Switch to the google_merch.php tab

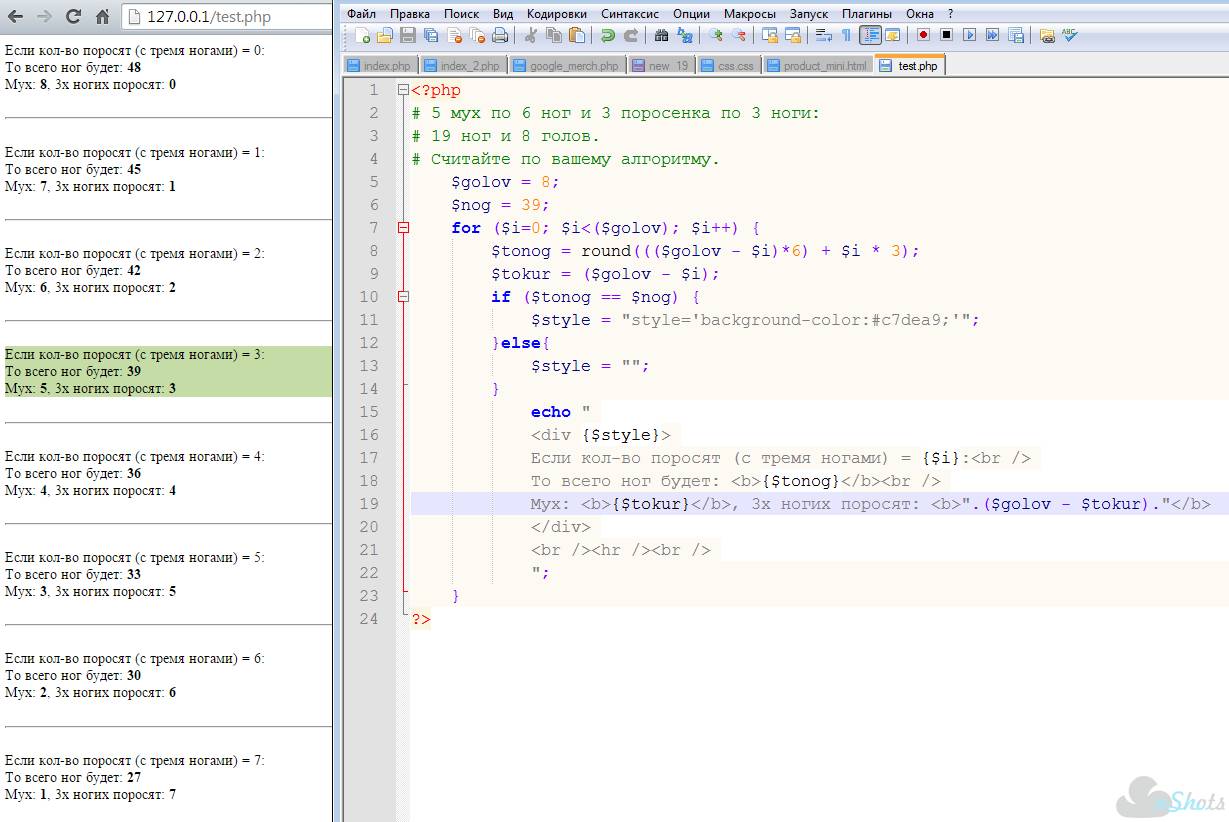tap(567, 65)
